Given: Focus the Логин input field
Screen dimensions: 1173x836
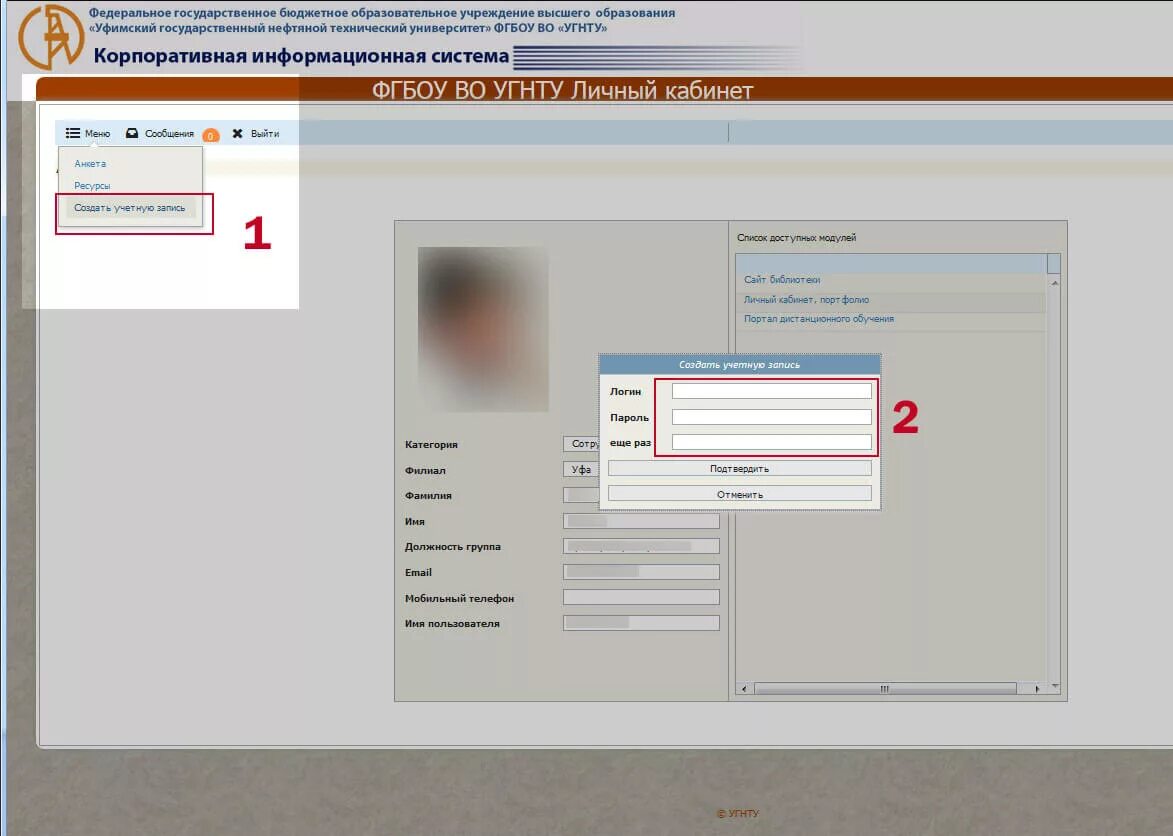Looking at the screenshot, I should tap(771, 391).
